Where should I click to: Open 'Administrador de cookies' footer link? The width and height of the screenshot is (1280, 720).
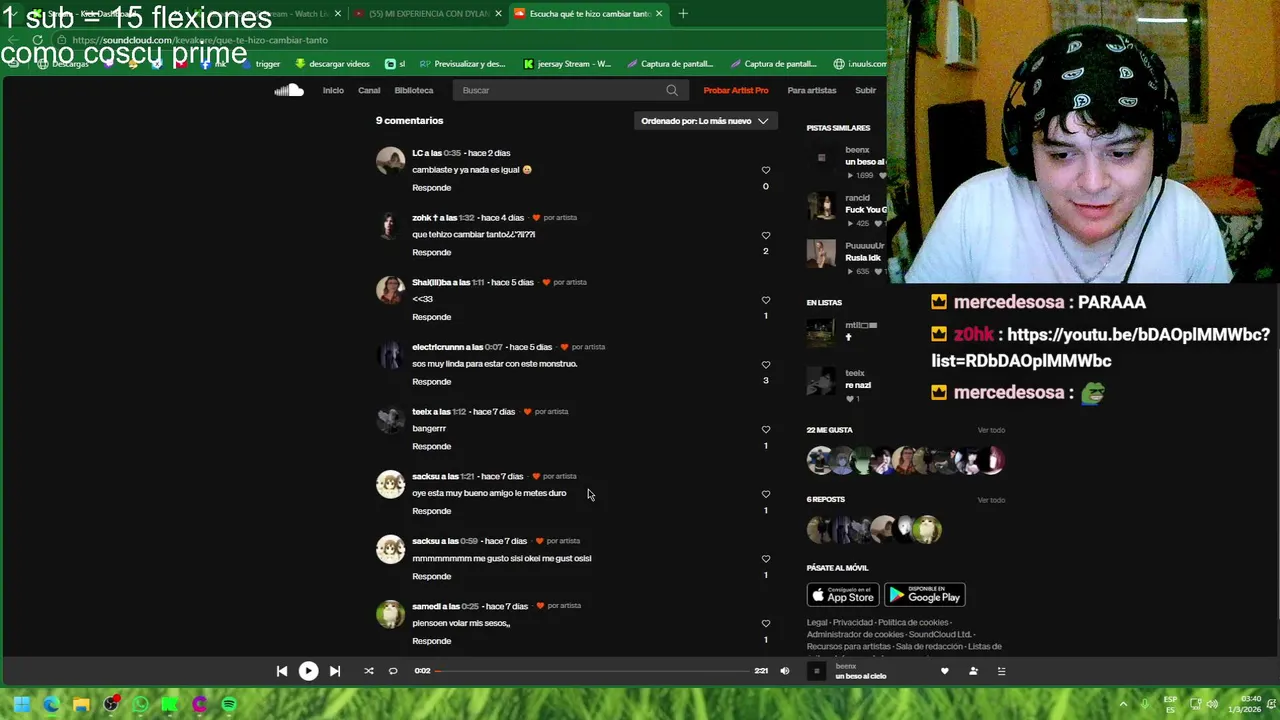click(855, 634)
